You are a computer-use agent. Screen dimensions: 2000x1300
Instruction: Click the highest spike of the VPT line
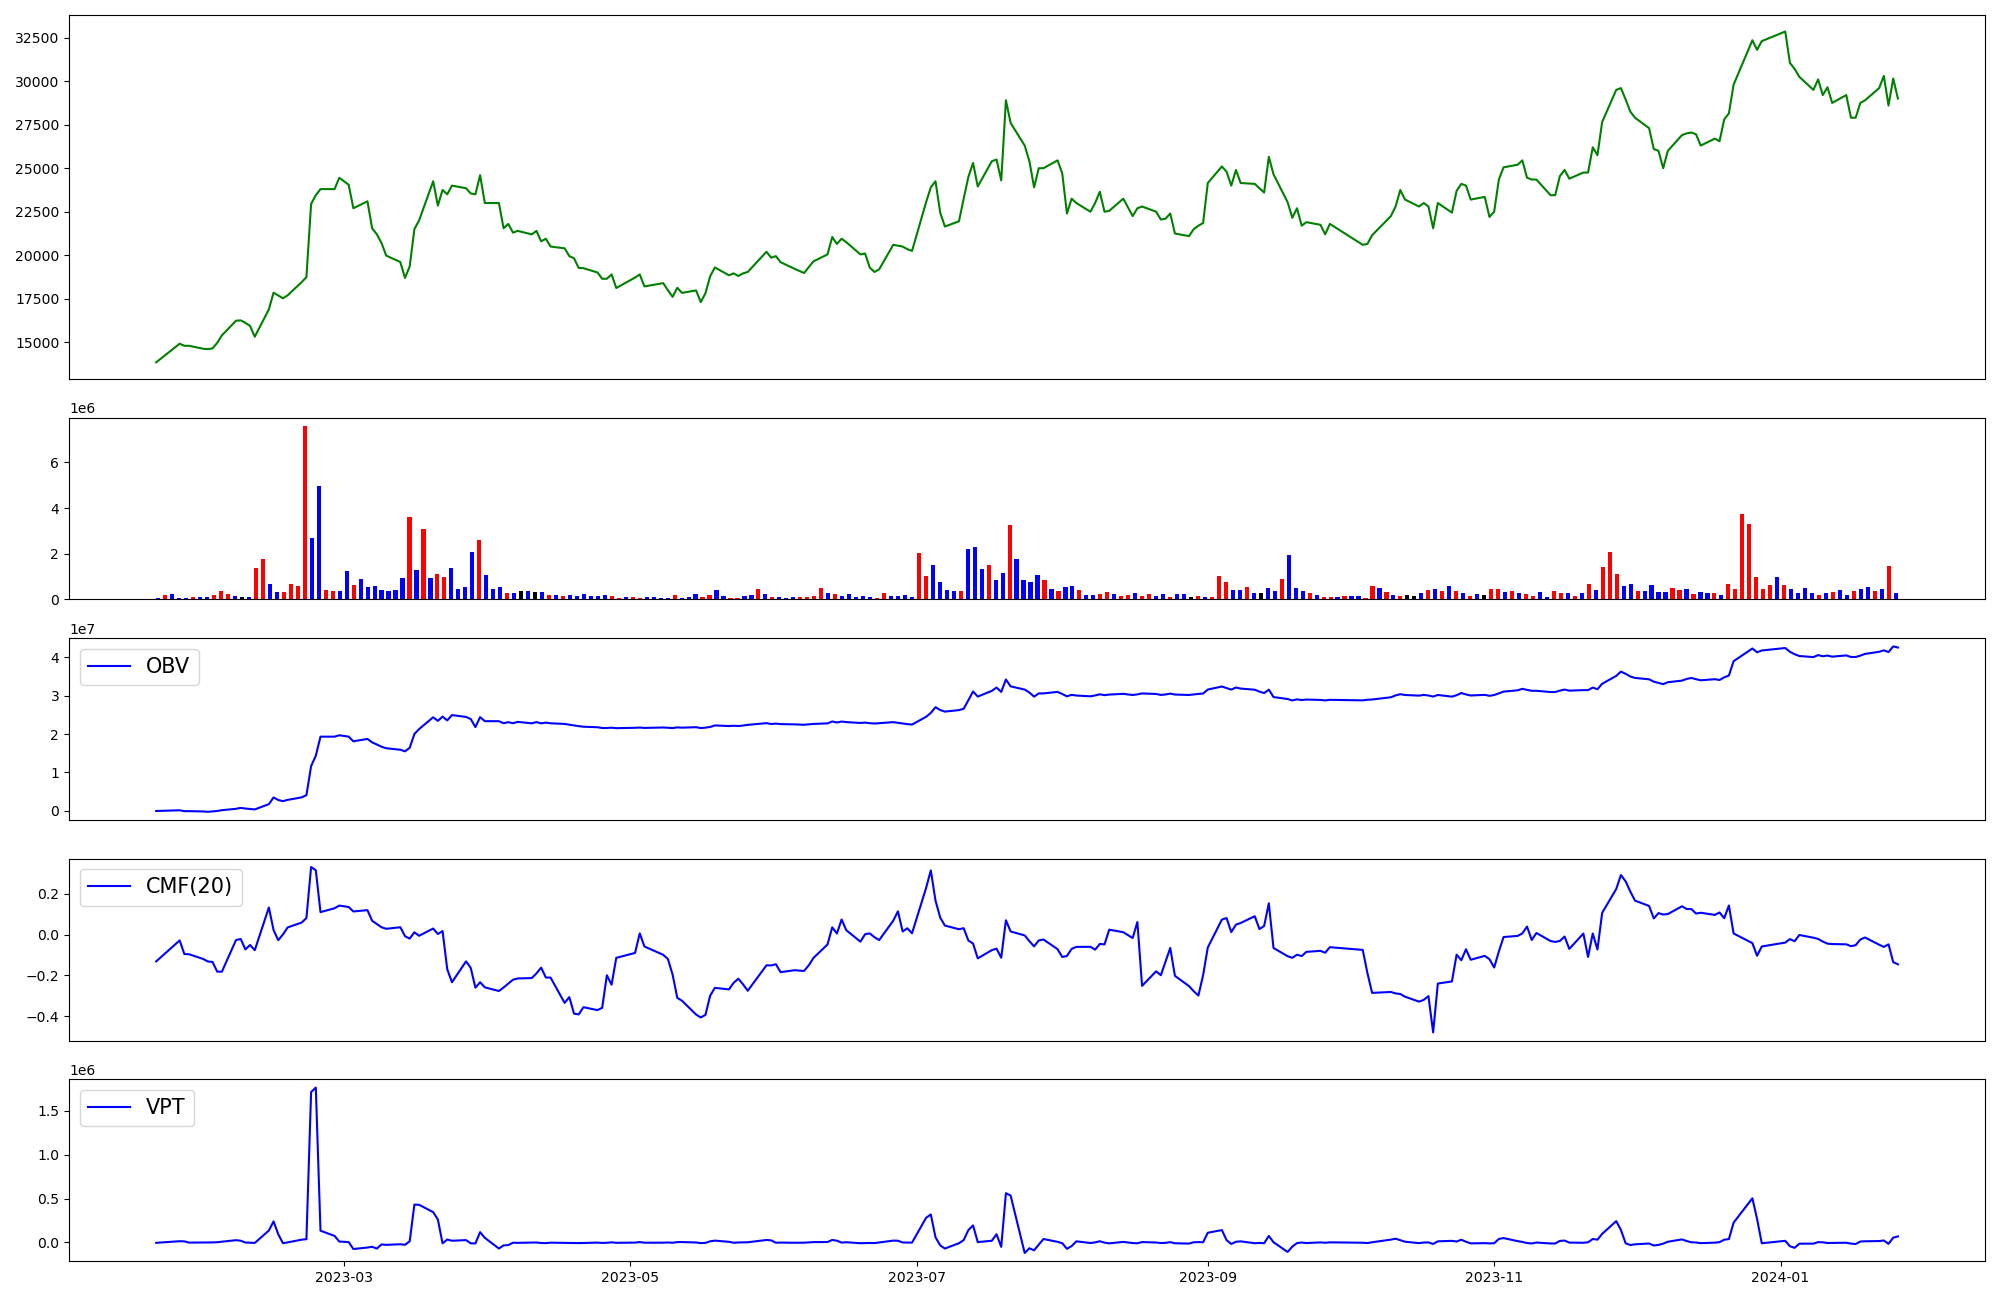click(x=316, y=1088)
